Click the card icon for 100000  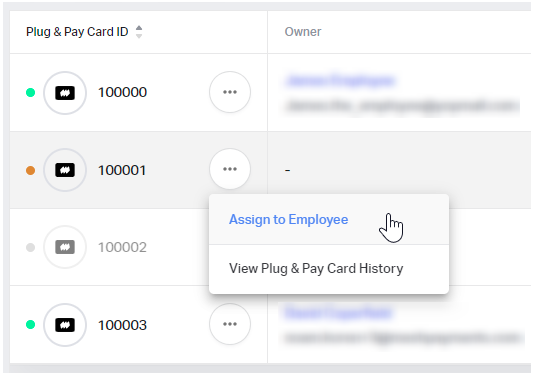[65, 93]
